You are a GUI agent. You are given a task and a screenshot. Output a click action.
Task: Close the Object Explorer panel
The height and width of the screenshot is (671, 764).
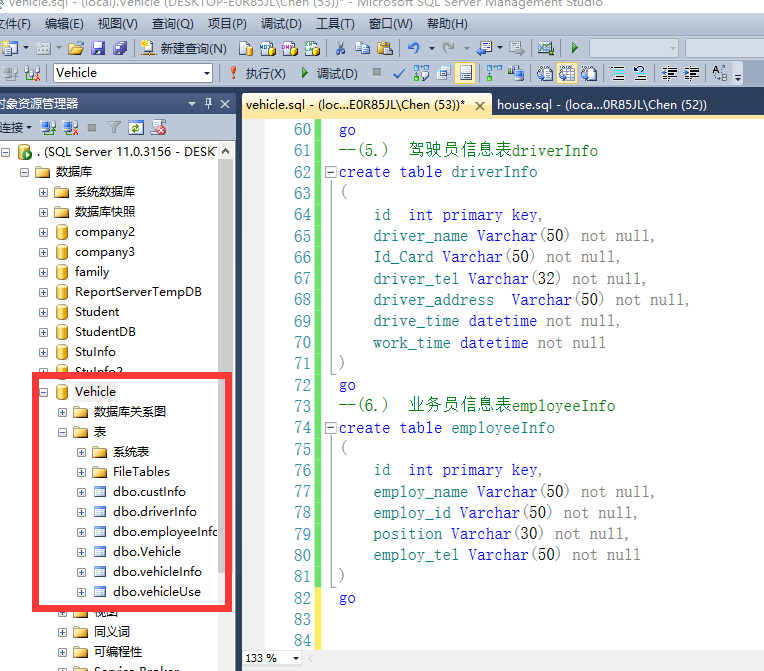point(225,104)
